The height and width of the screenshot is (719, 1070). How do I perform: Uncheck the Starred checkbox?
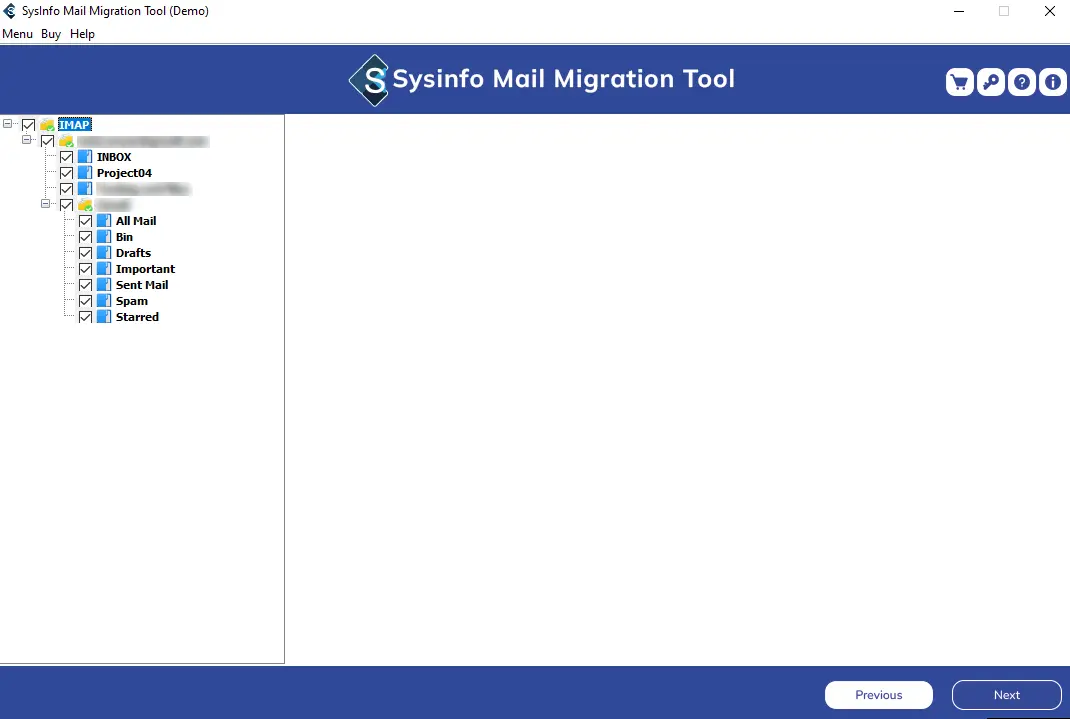85,317
